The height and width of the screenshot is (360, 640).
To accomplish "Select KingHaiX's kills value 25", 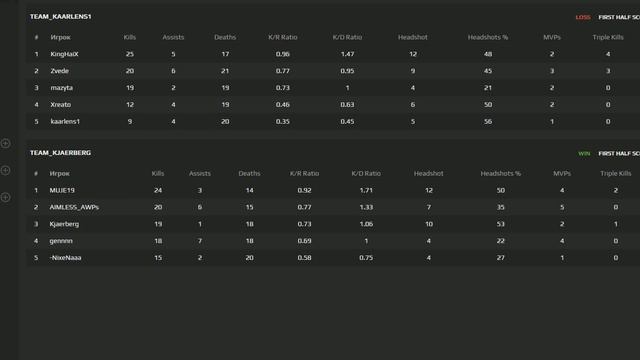I will [130, 54].
